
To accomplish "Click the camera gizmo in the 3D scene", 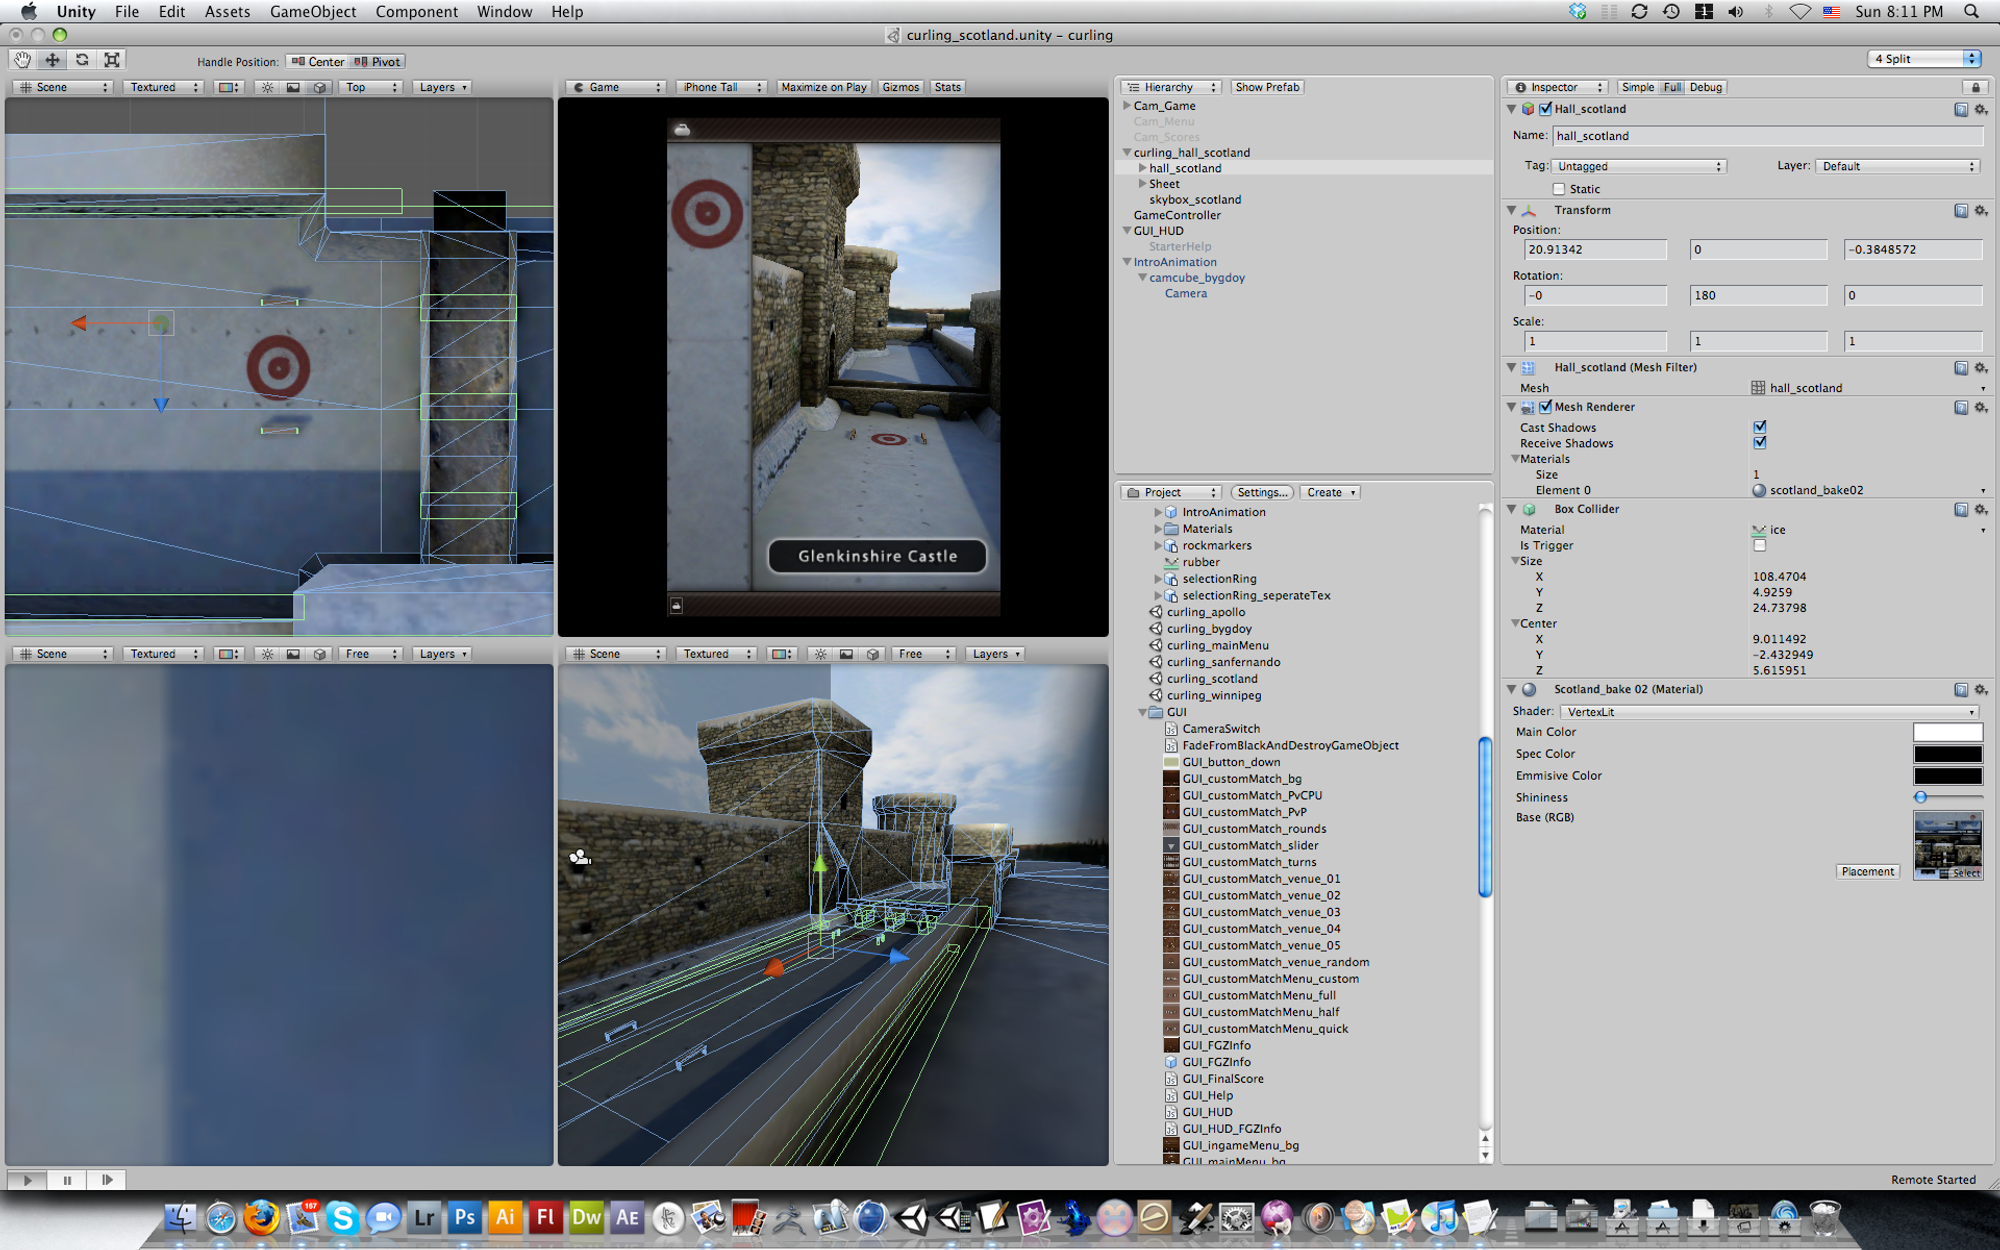I will 579,857.
